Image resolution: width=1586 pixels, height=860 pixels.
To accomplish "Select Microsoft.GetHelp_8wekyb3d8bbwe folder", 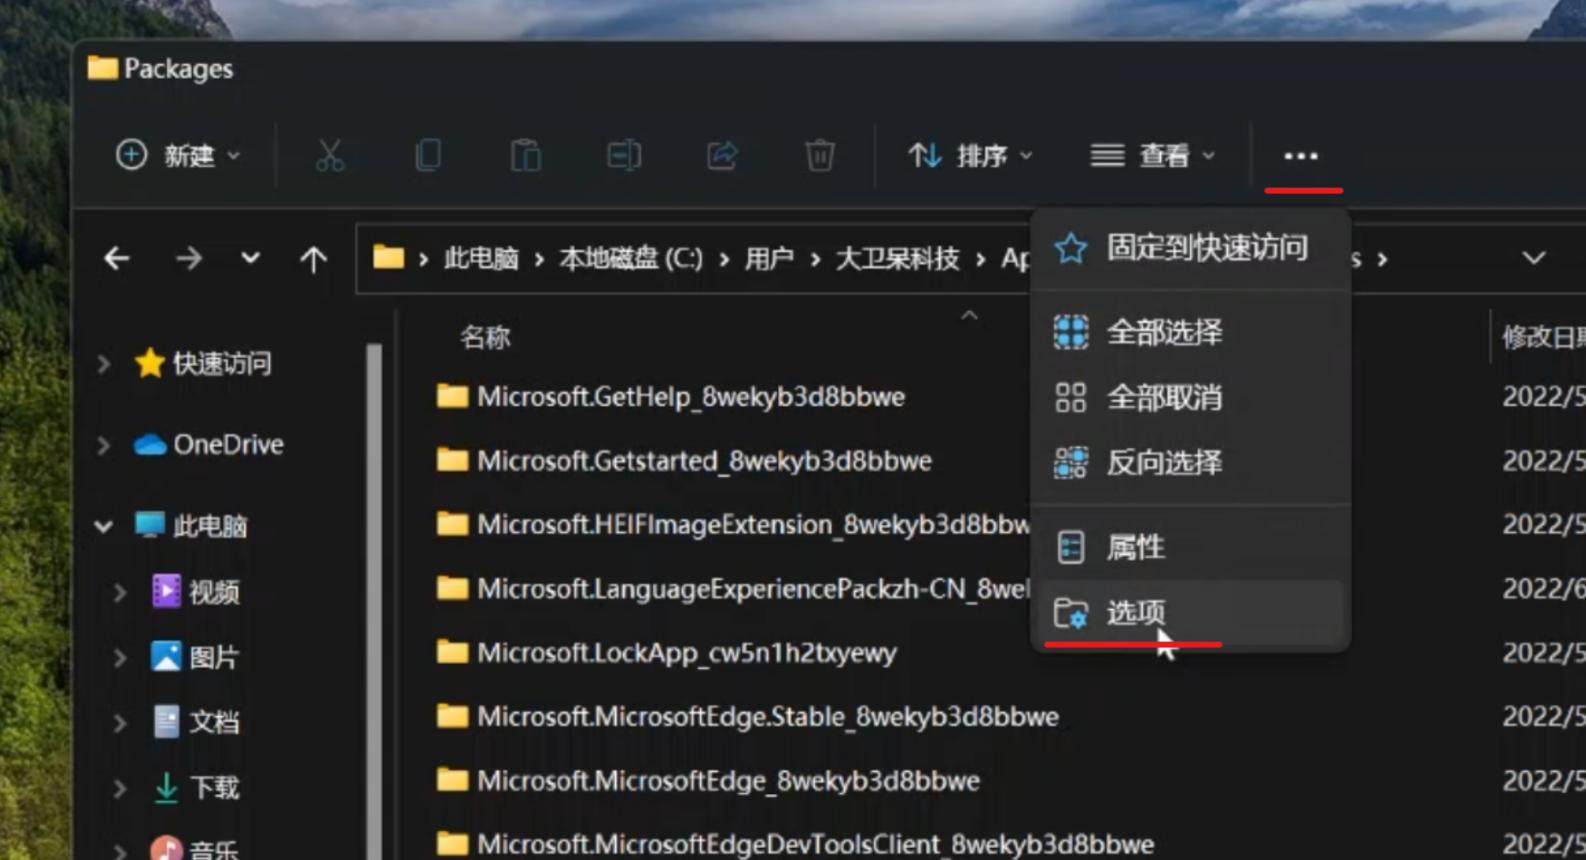I will [x=671, y=397].
